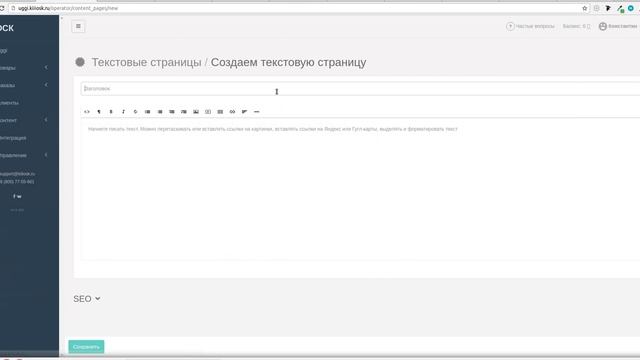The width and height of the screenshot is (640, 360).
Task: Click the user avatar icon in header
Action: point(602,26)
